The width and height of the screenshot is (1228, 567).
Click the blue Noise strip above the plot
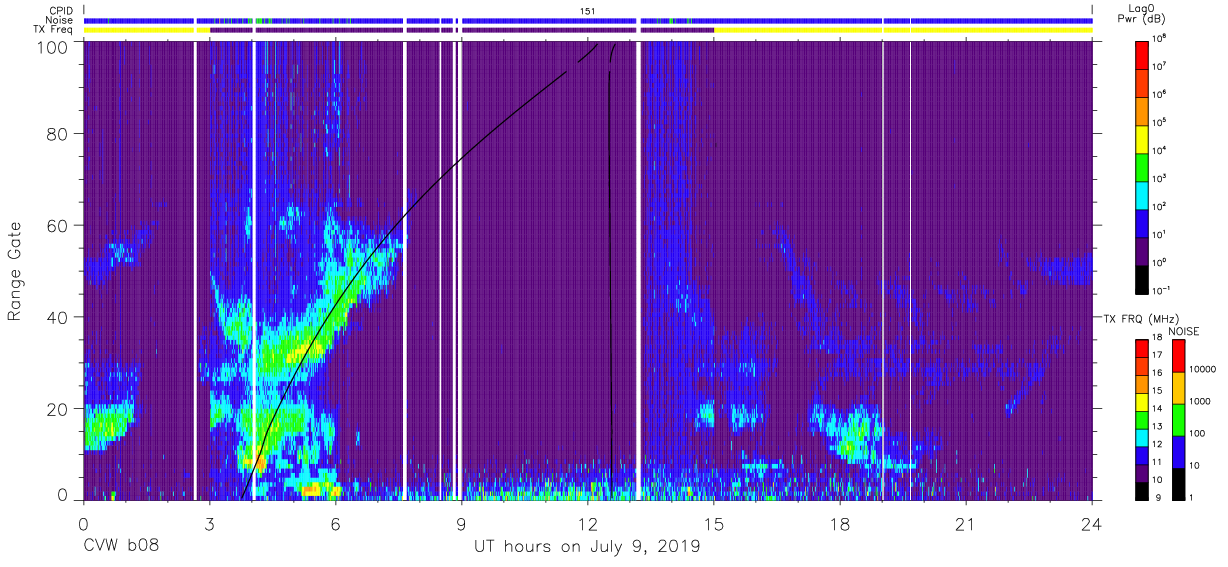[x=588, y=20]
